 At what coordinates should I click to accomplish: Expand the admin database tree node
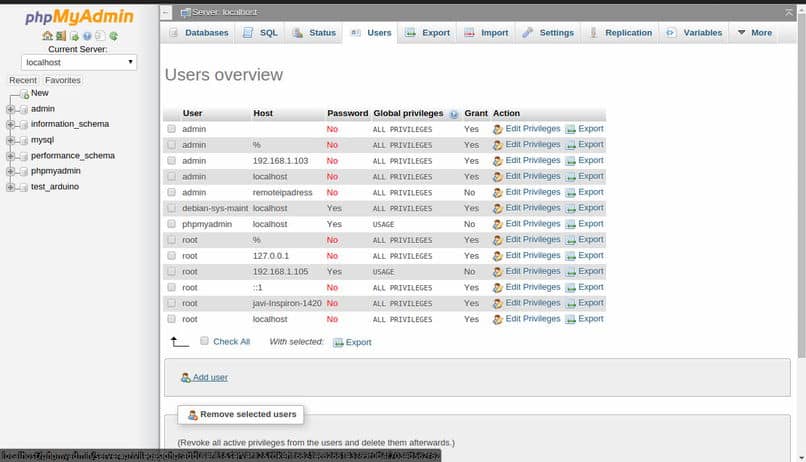10,109
